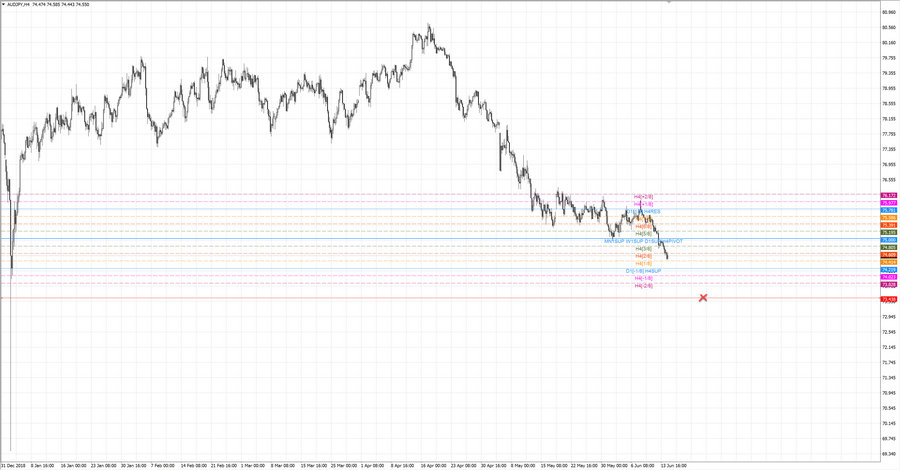This screenshot has width=900, height=470.
Task: Select the blue 74.219 price tag
Action: 889,270
